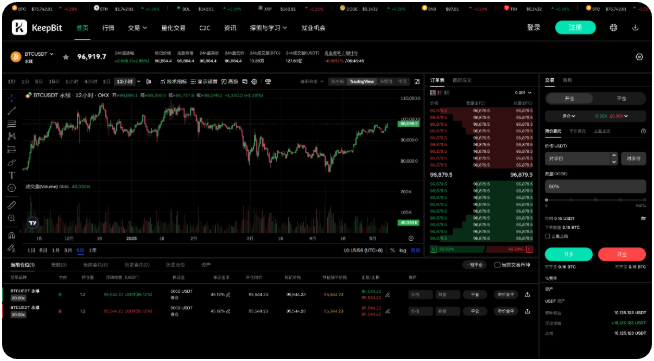Switch to the 平仓 close position tab
This screenshot has width=654, height=361.
click(x=621, y=98)
